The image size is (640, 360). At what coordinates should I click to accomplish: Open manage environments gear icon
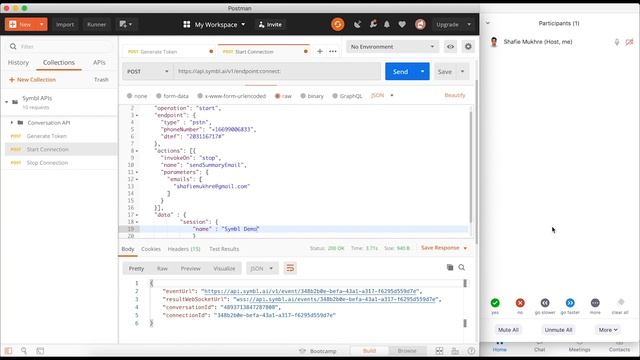[x=468, y=47]
